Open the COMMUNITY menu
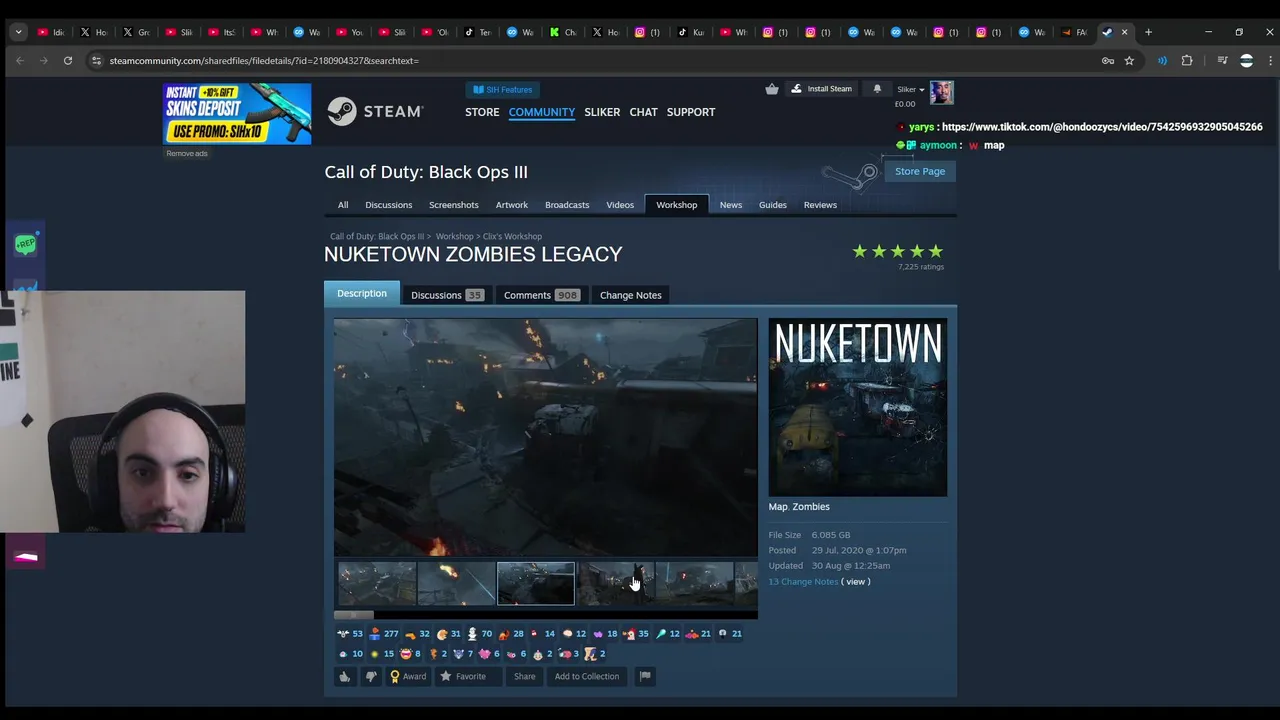The width and height of the screenshot is (1280, 720). coord(541,112)
